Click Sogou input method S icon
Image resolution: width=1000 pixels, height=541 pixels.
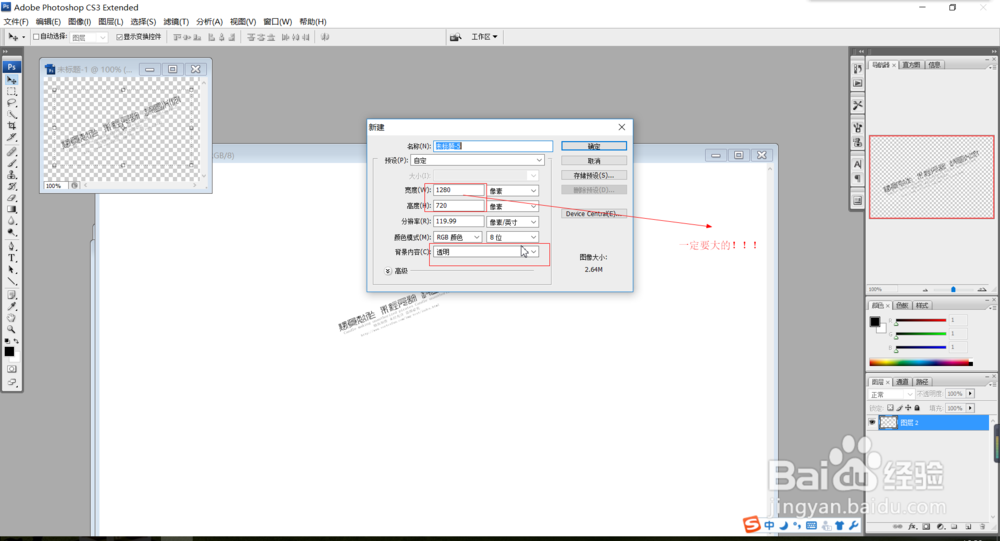pyautogui.click(x=752, y=524)
